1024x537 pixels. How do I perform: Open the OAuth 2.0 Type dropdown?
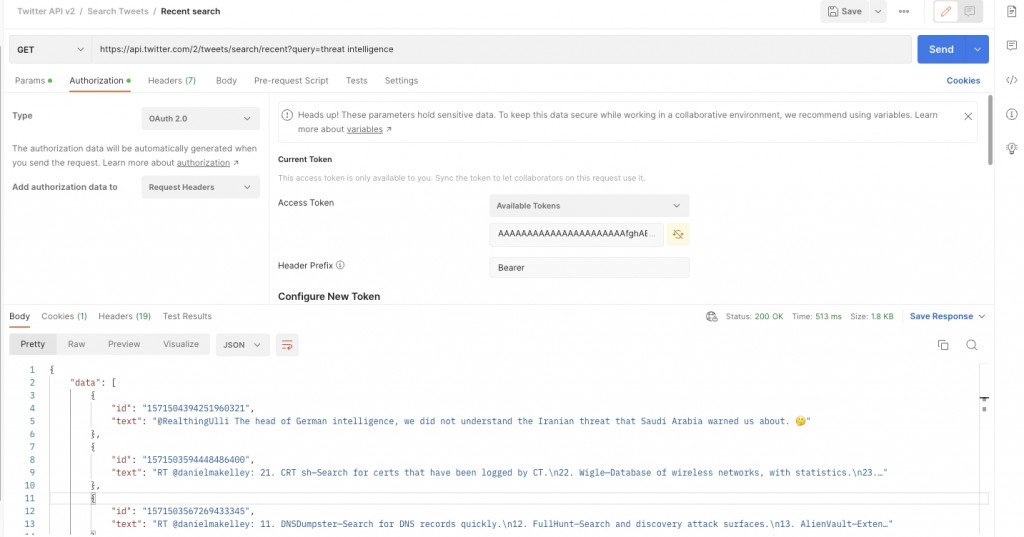coord(200,119)
